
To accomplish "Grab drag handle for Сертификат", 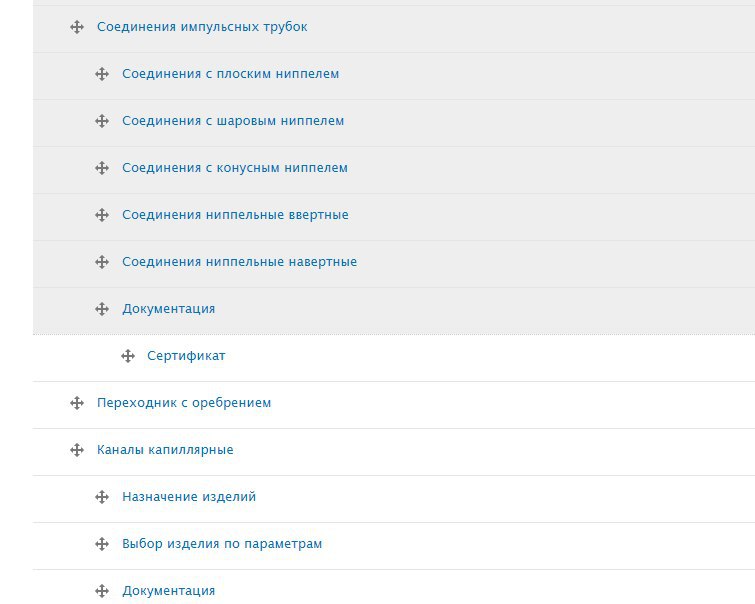I will click(x=128, y=356).
